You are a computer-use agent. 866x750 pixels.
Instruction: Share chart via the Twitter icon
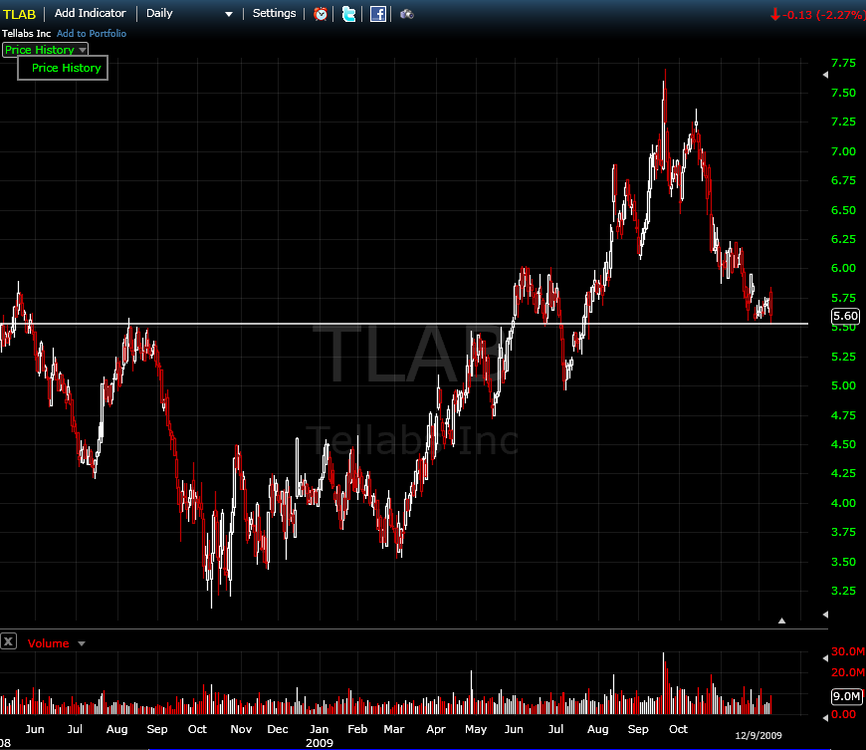click(348, 14)
